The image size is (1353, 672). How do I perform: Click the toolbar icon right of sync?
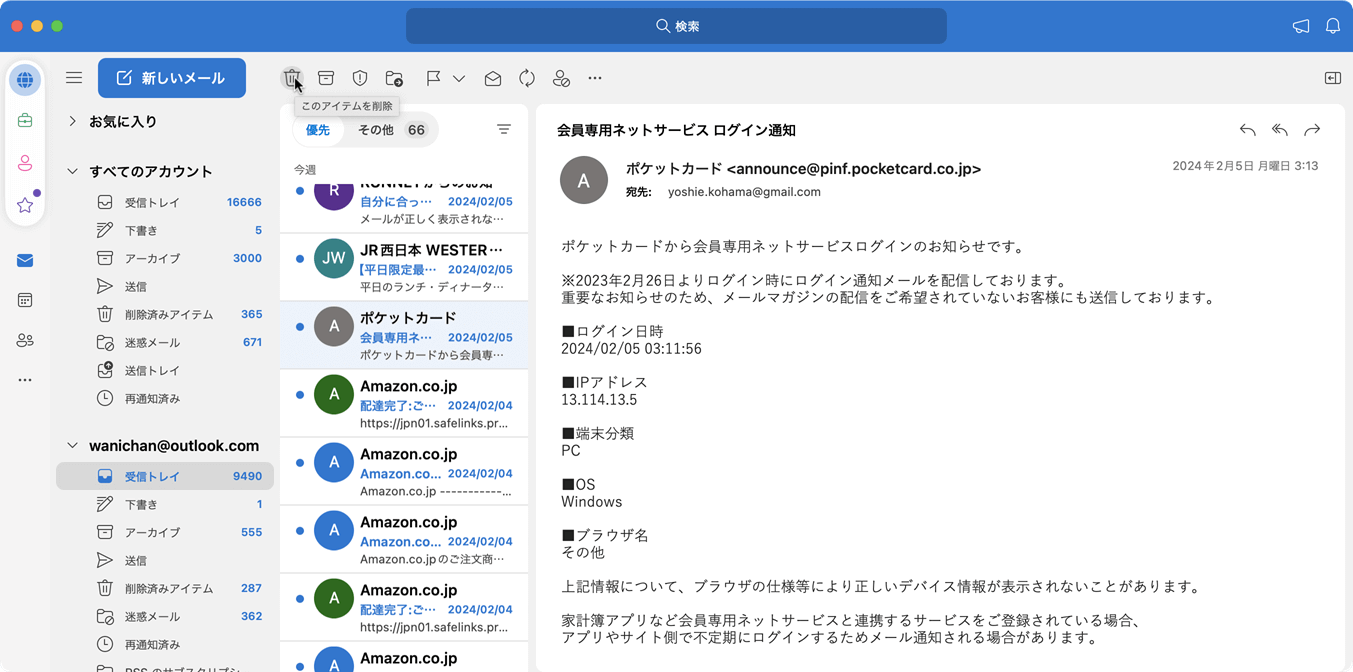click(x=561, y=78)
